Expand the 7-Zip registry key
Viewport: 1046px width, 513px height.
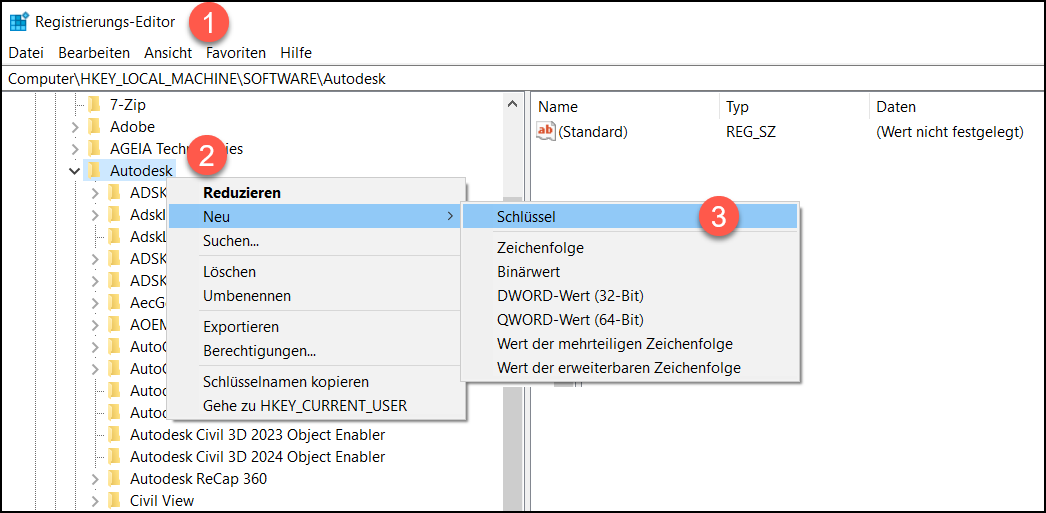(x=74, y=105)
